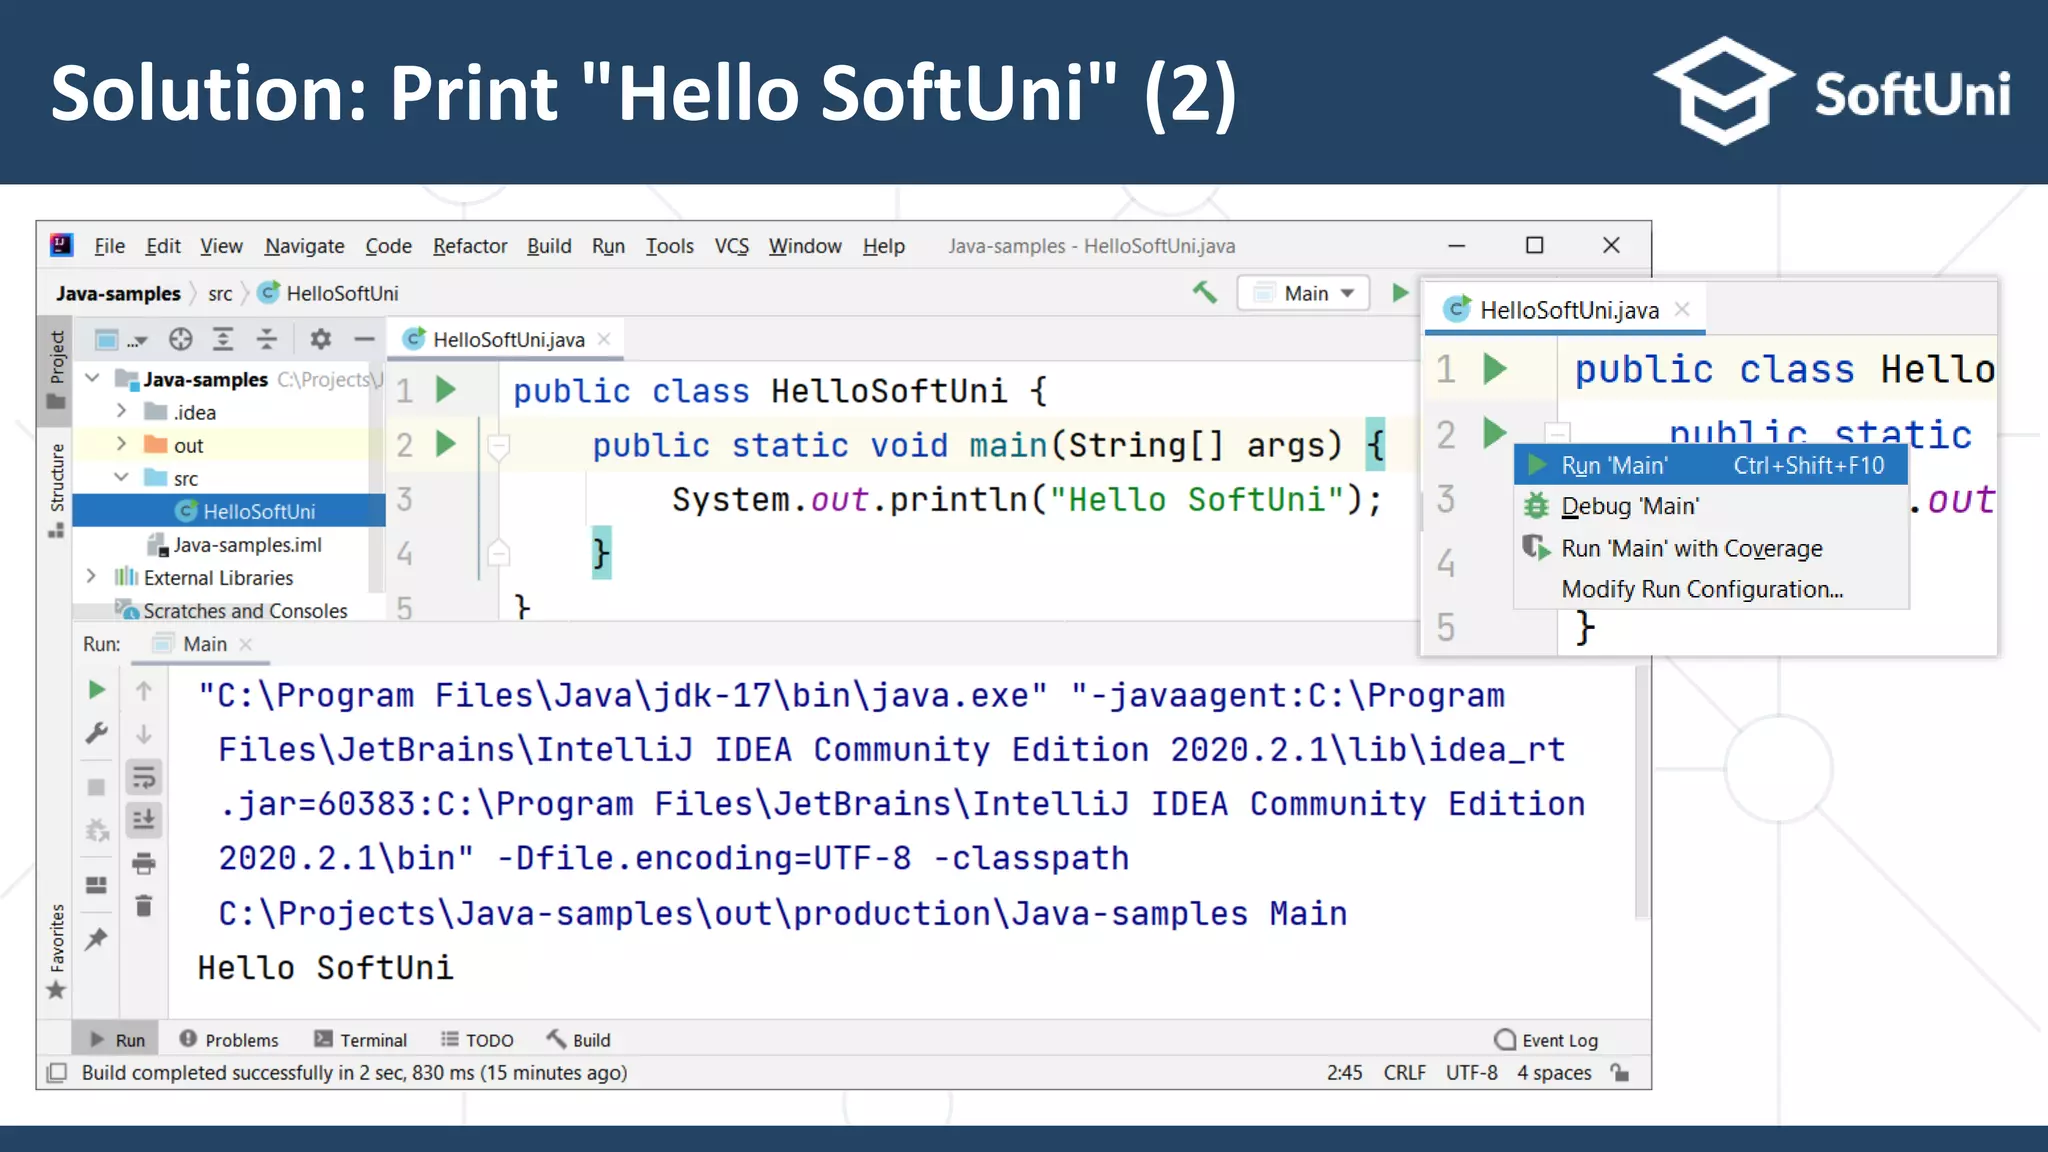Toggle the Structure tool window side tab
Screen dimensions: 2048x1152
tap(56, 489)
